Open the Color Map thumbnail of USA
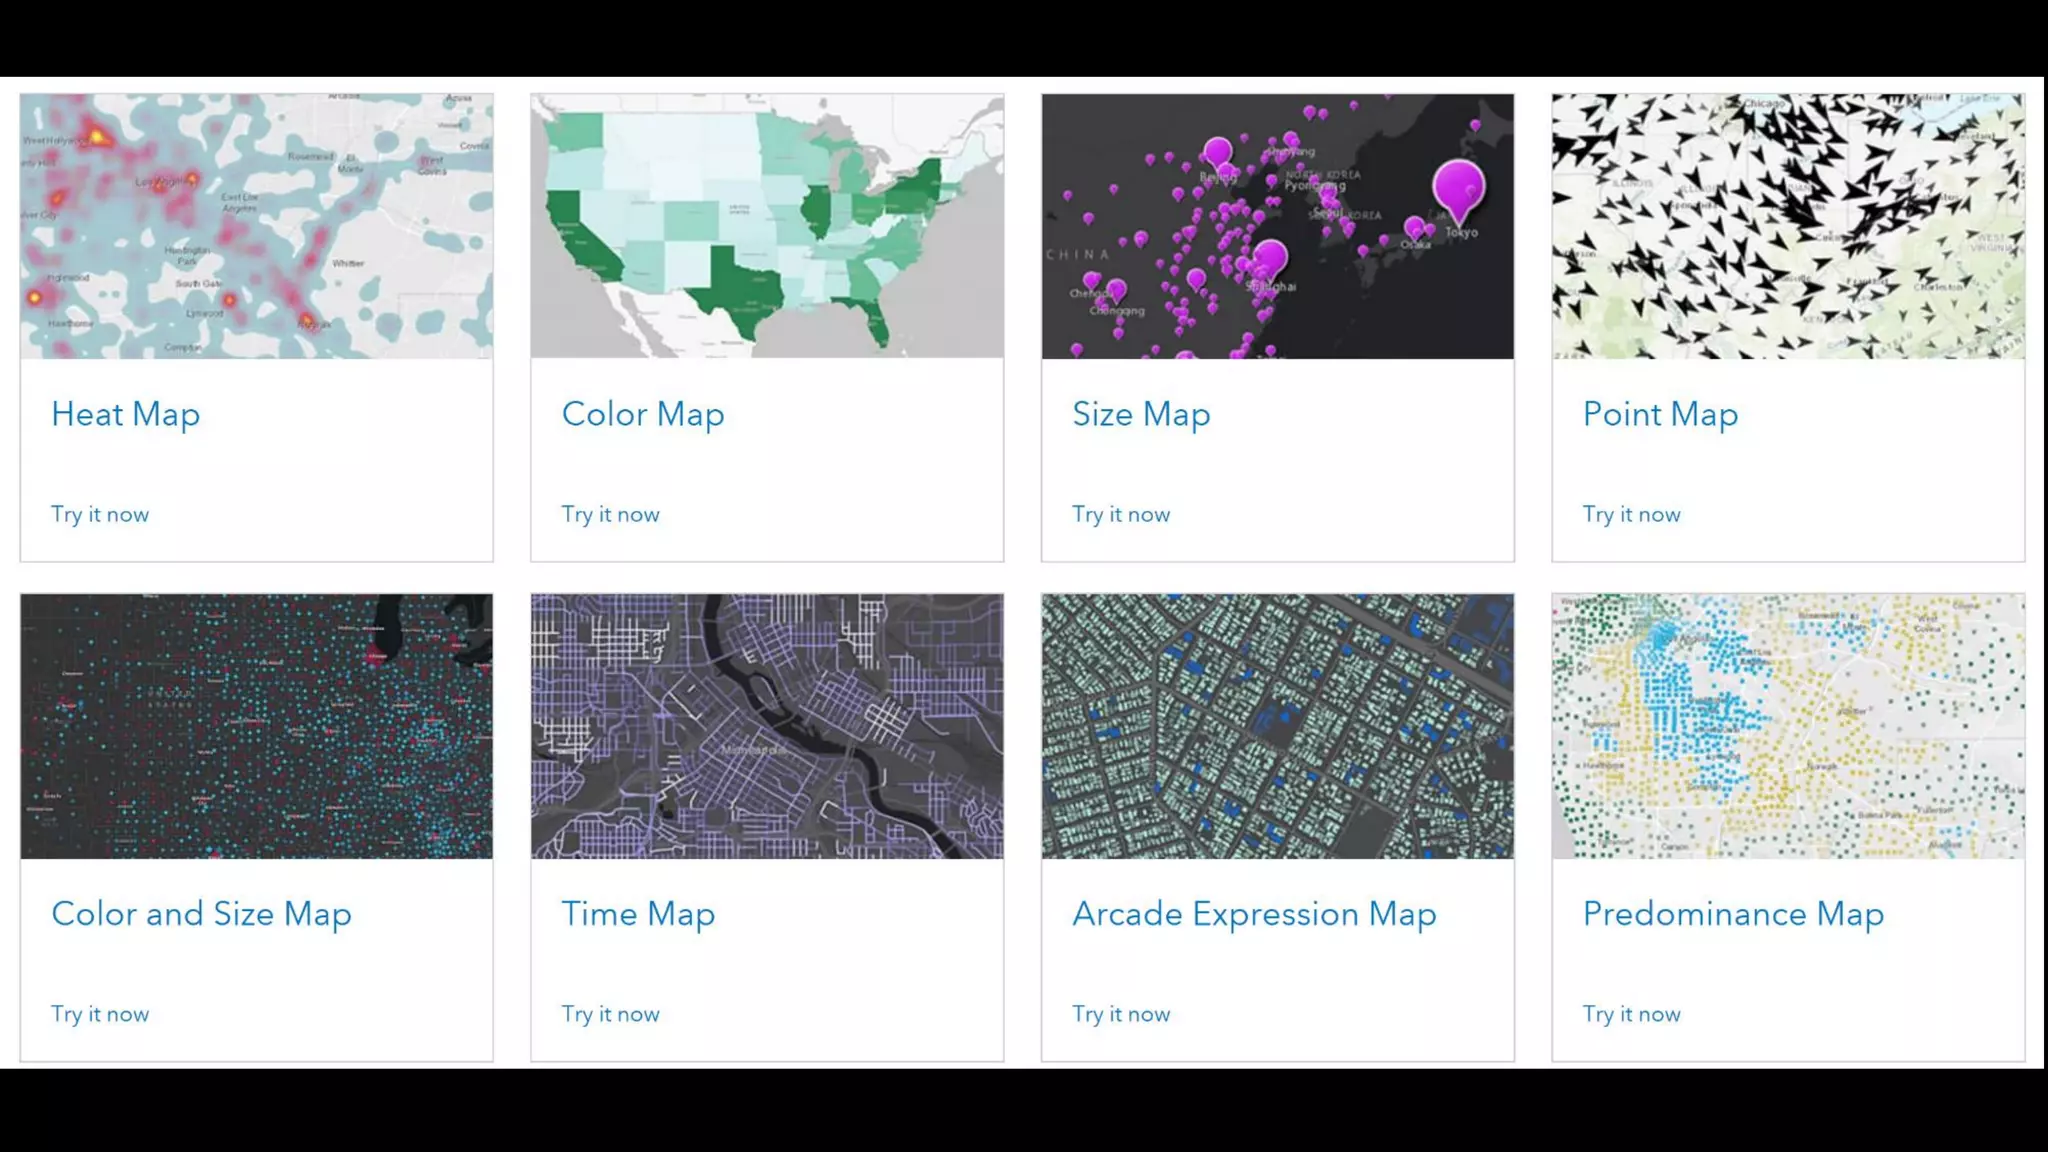Image resolution: width=2048 pixels, height=1152 pixels. (x=767, y=226)
